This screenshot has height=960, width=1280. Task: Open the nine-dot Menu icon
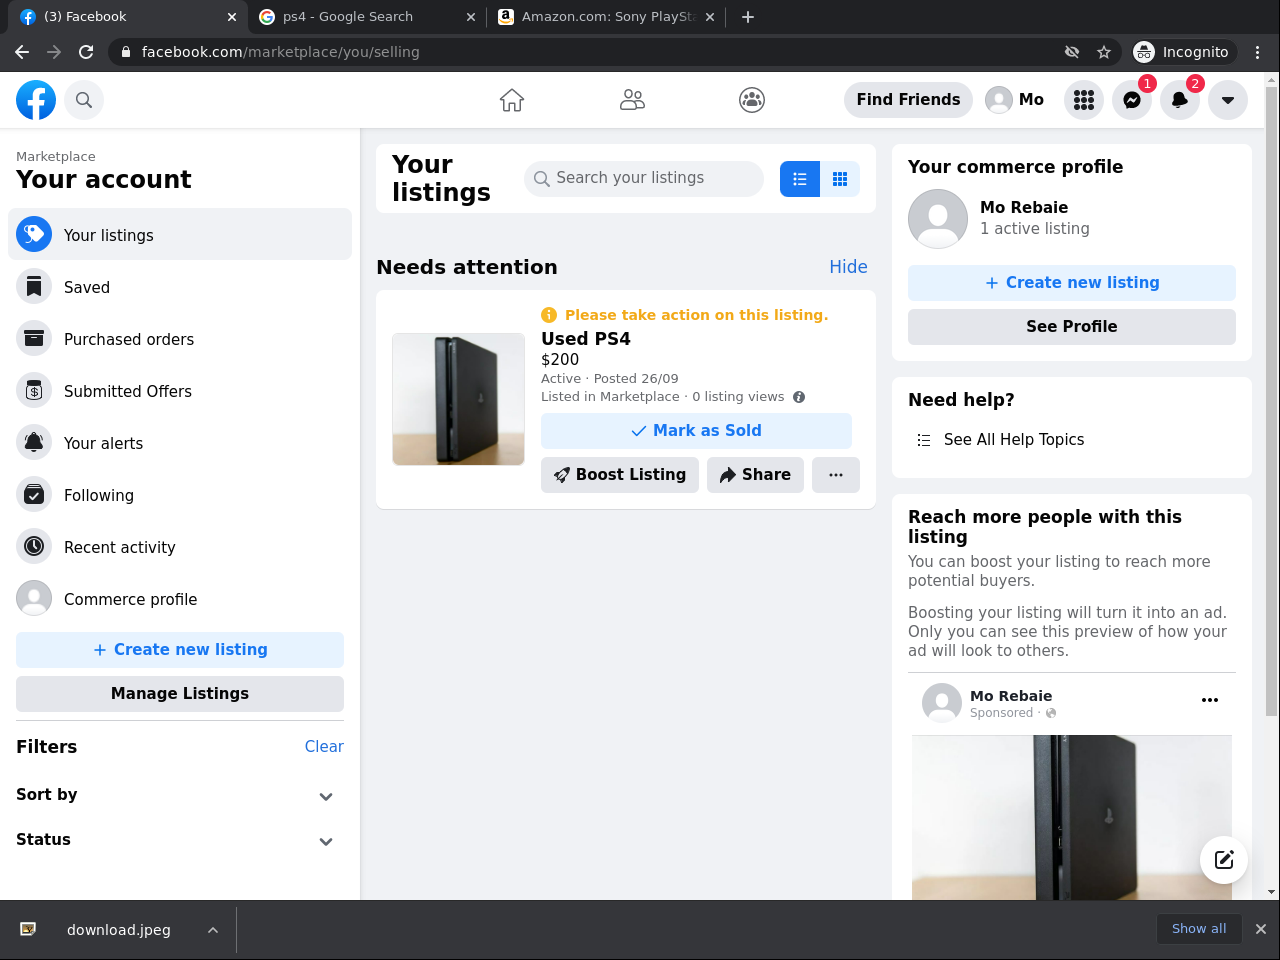1084,100
